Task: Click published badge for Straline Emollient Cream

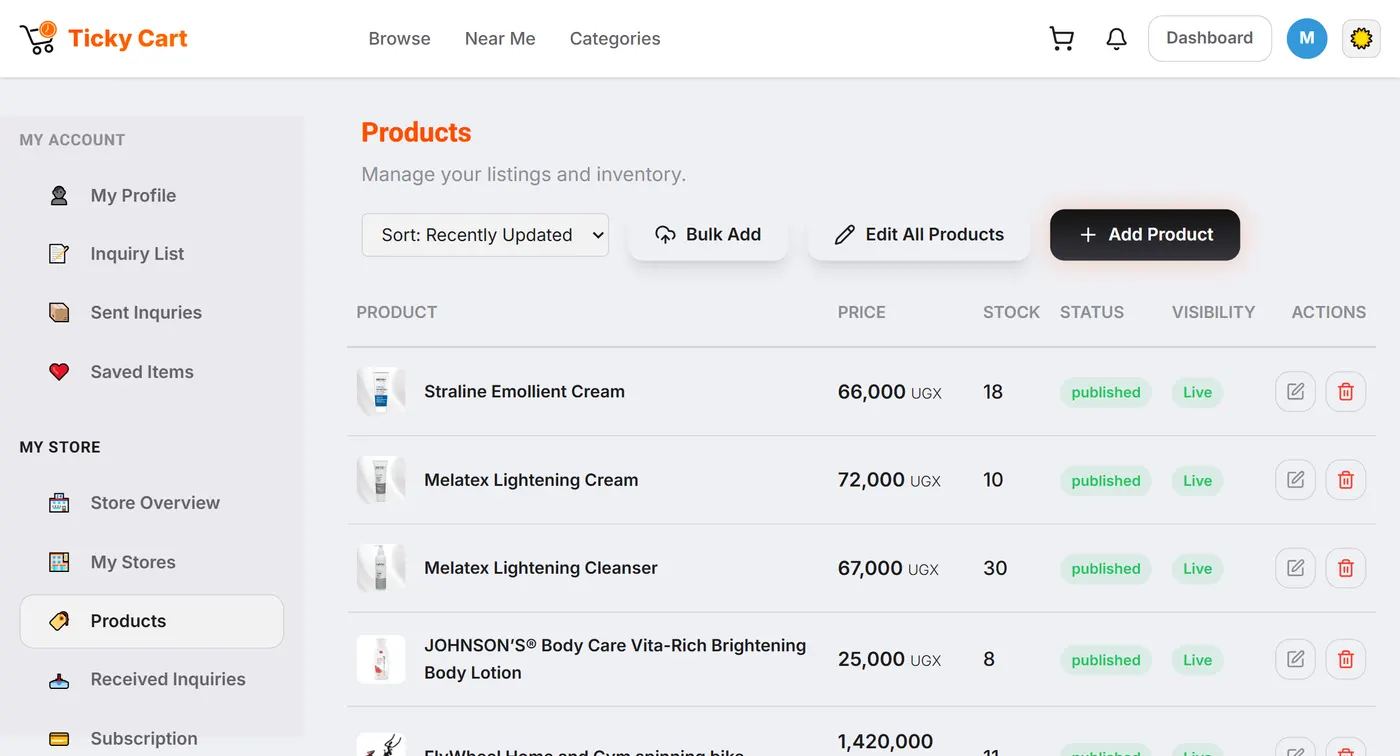Action: [1106, 392]
